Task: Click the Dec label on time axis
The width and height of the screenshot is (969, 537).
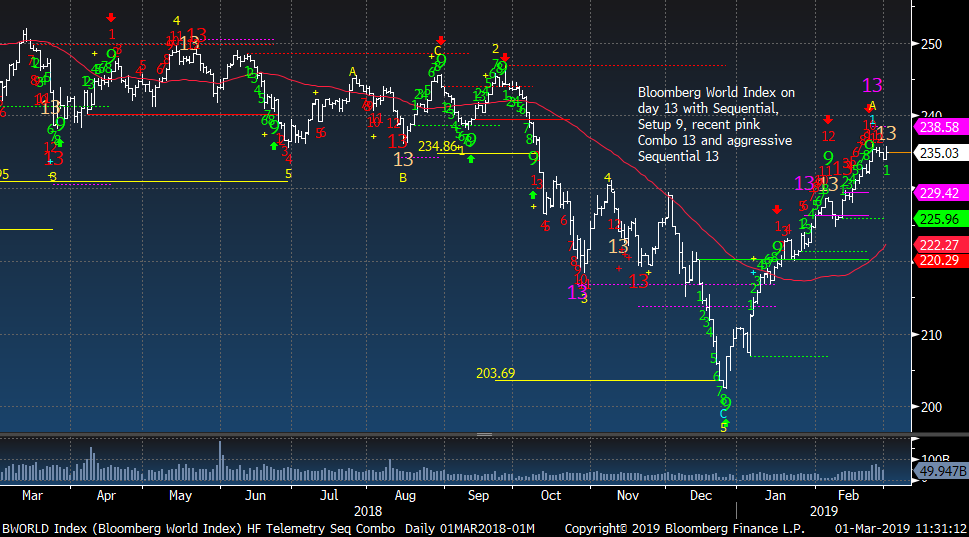Action: [701, 496]
